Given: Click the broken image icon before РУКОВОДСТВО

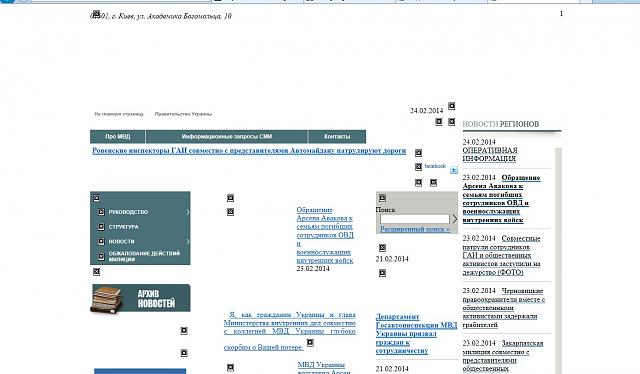Looking at the screenshot, I should click(101, 212).
